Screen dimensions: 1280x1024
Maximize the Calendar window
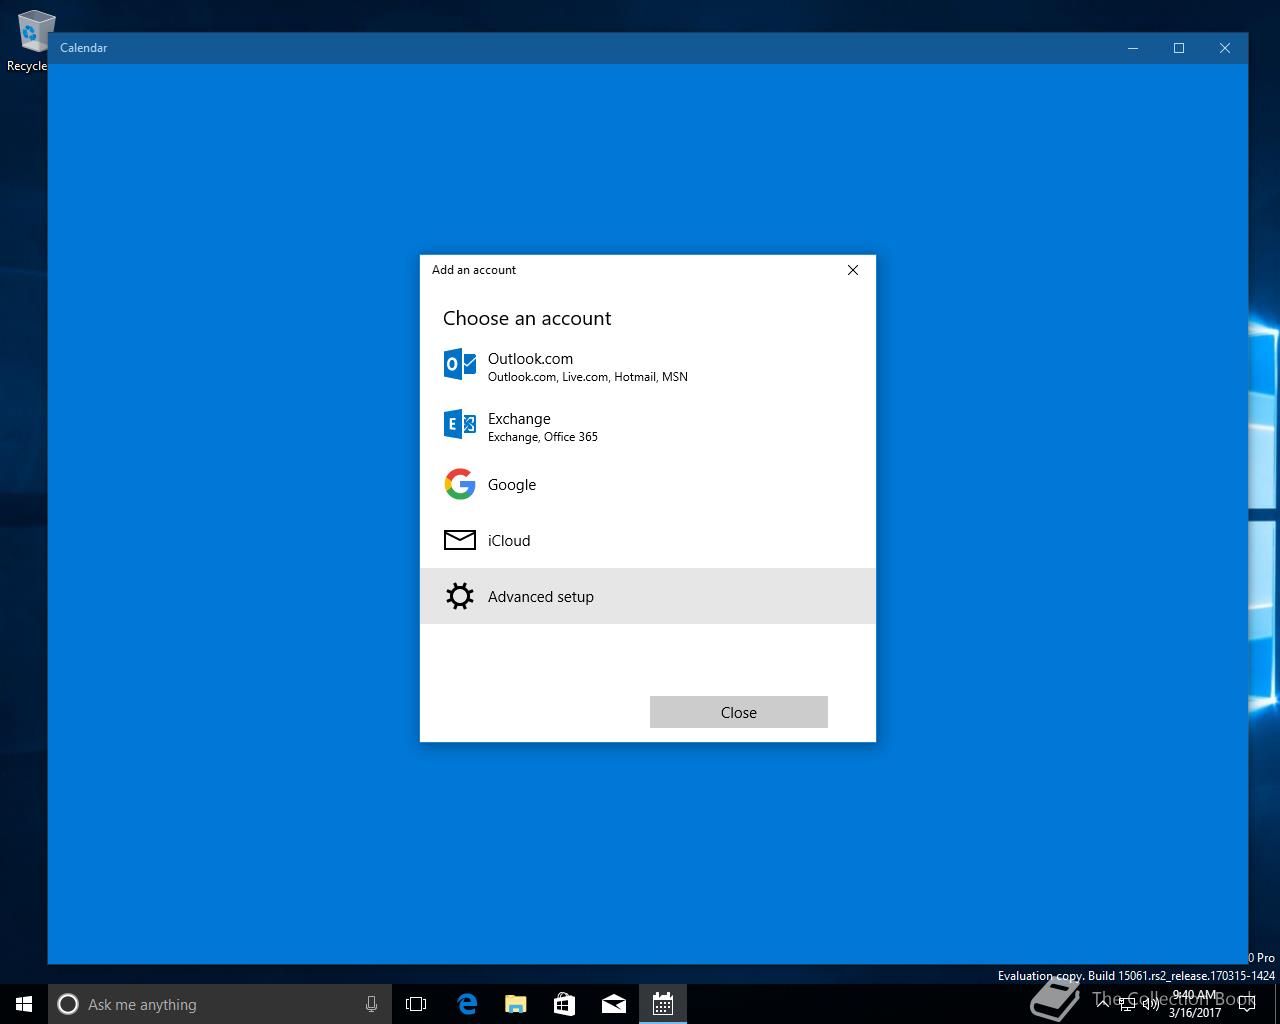pos(1179,48)
